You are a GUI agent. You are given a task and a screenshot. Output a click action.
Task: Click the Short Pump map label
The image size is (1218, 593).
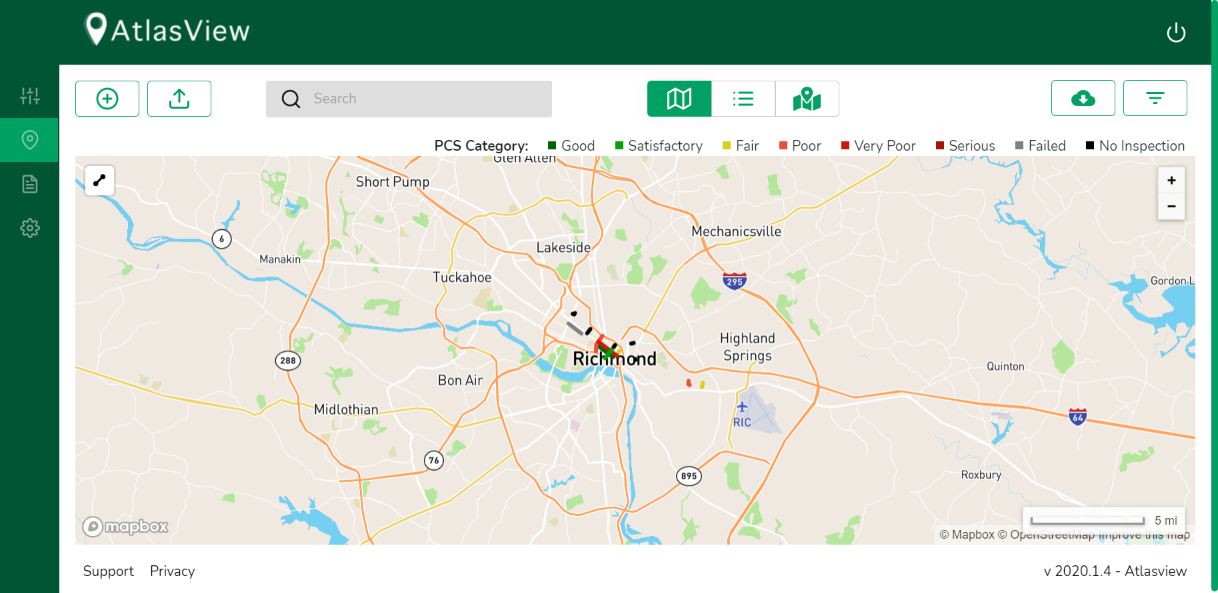point(393,182)
